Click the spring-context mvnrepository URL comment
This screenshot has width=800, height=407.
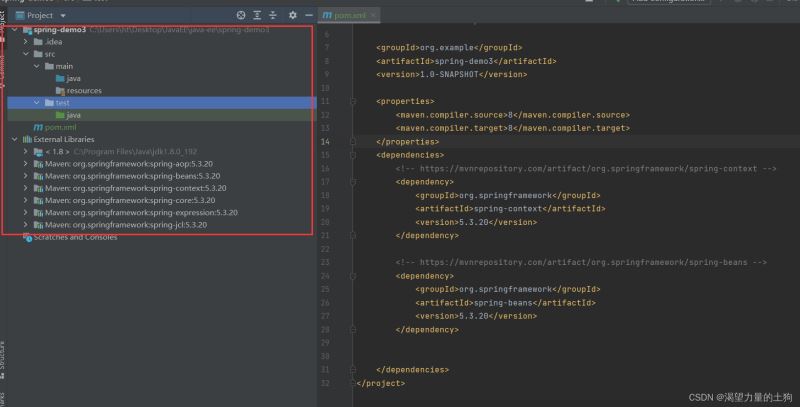(588, 169)
